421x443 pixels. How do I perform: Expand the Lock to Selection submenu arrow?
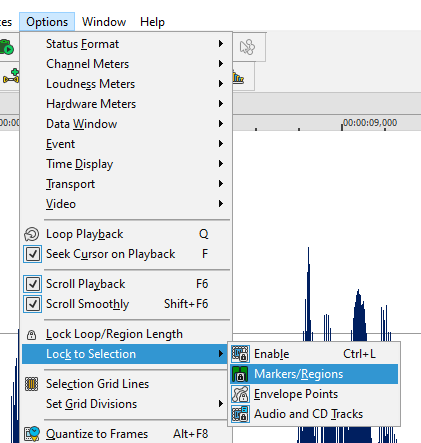(x=221, y=354)
